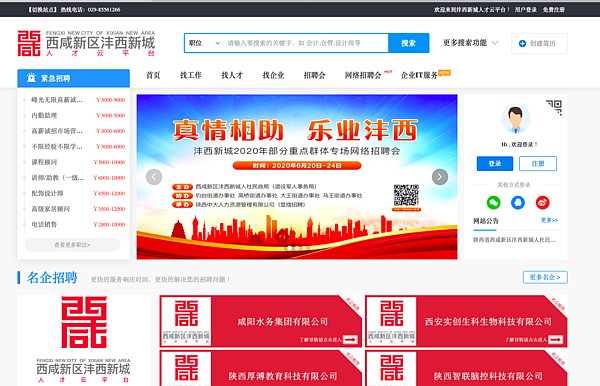
Task: Open the 找企业 nav item
Action: (x=273, y=75)
